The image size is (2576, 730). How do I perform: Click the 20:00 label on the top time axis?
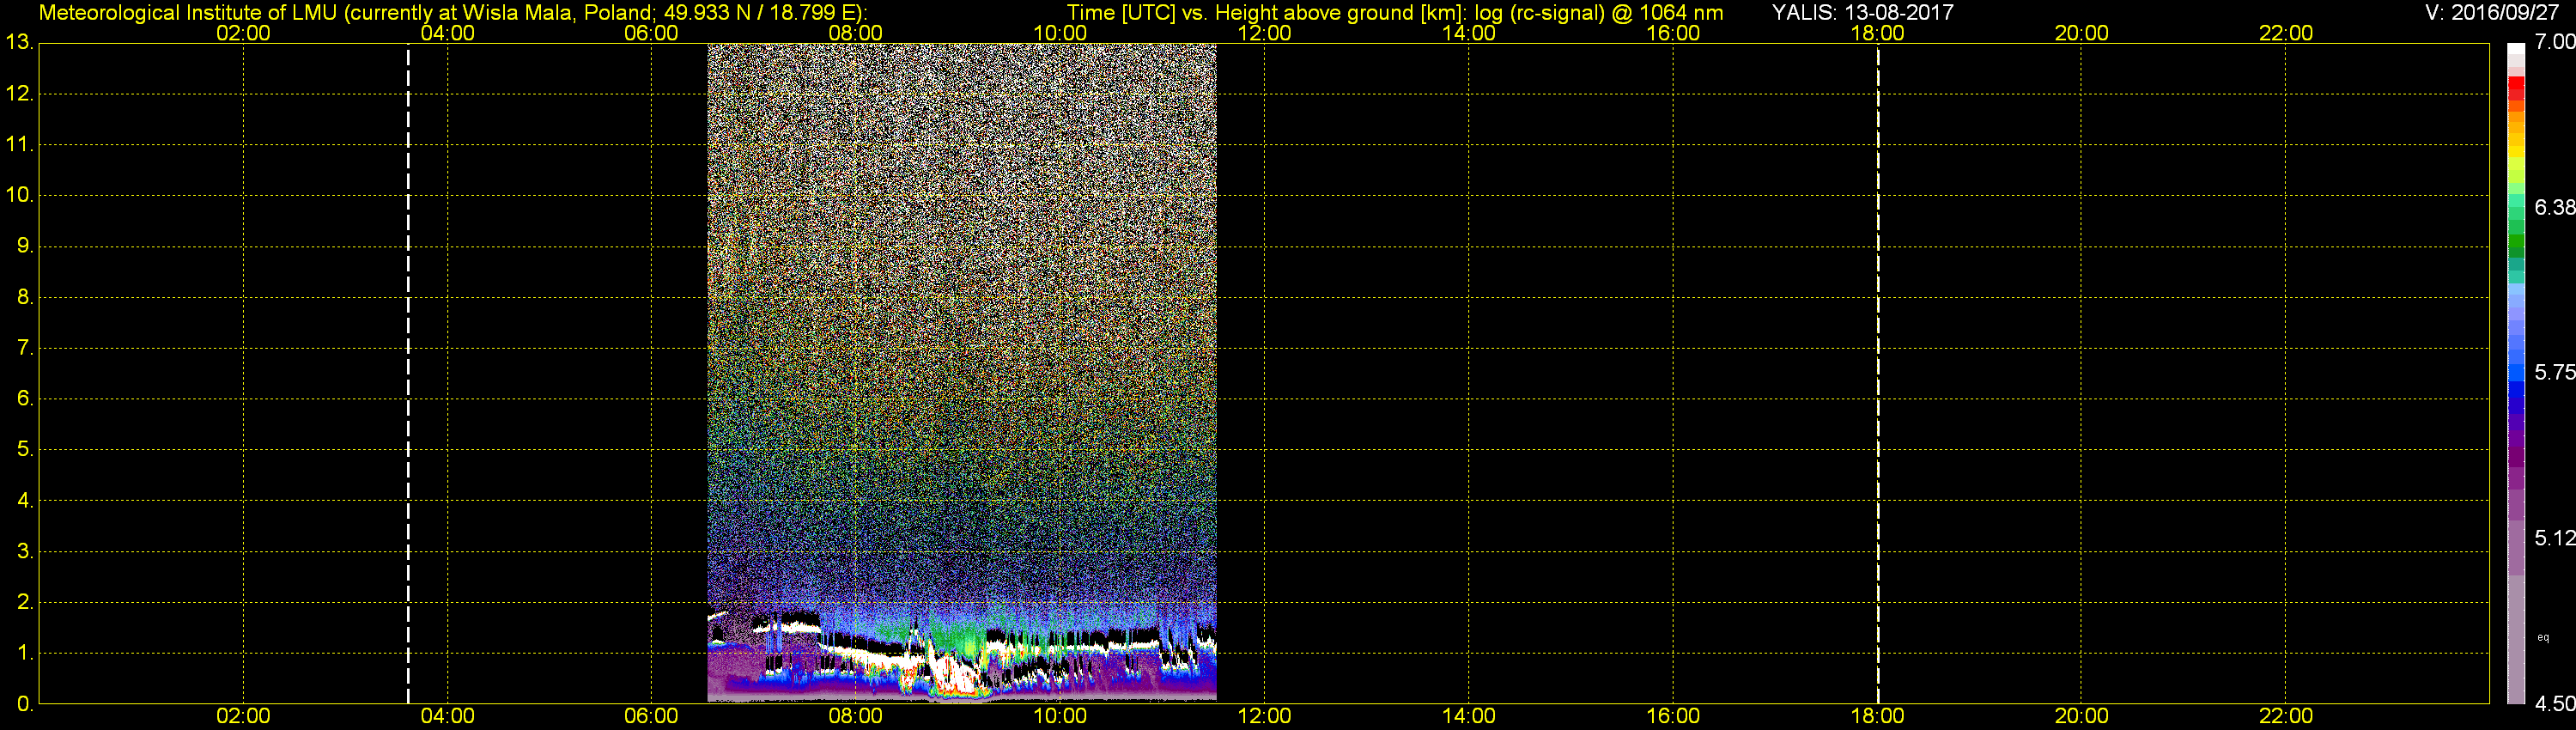pos(2082,33)
